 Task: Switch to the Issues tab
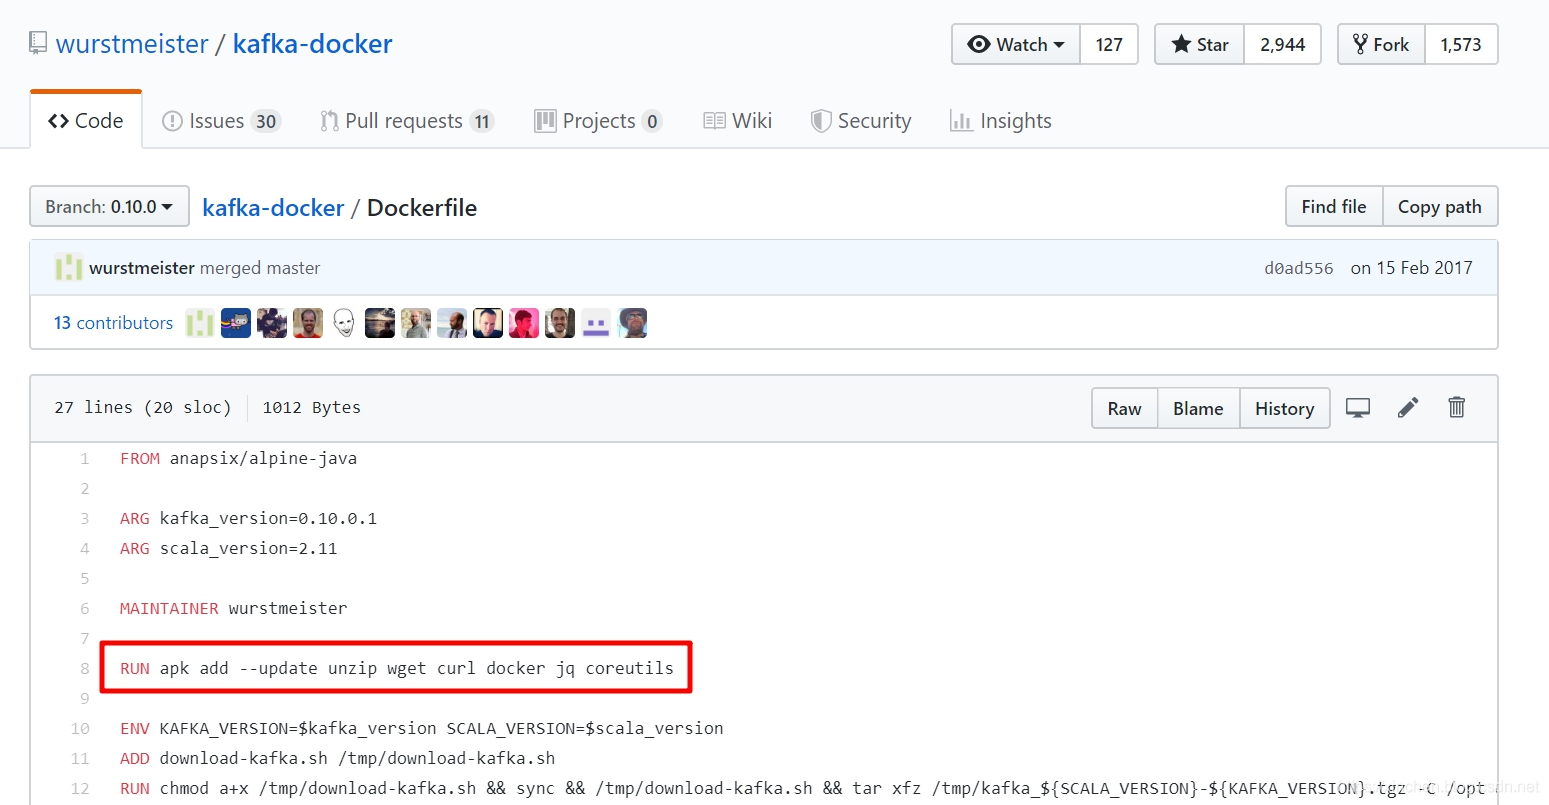coord(221,121)
